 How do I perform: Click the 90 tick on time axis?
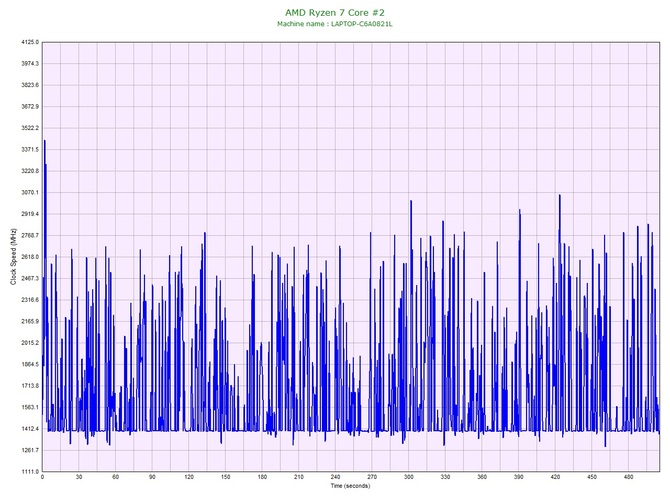pyautogui.click(x=153, y=477)
